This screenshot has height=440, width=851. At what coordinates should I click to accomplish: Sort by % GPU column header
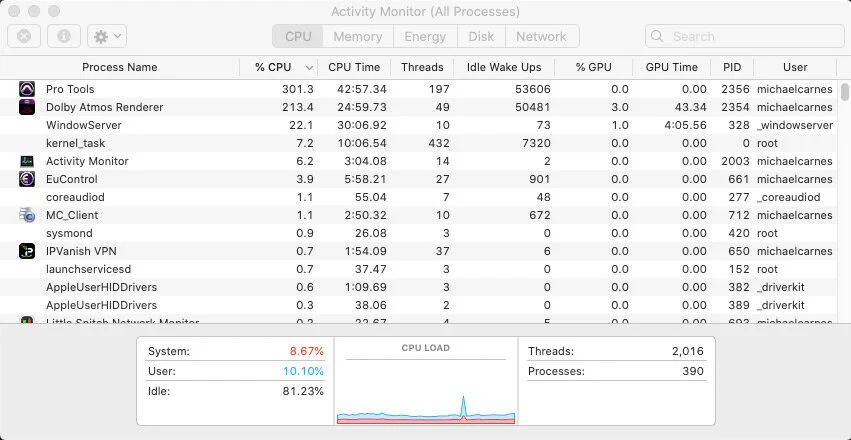click(x=593, y=67)
